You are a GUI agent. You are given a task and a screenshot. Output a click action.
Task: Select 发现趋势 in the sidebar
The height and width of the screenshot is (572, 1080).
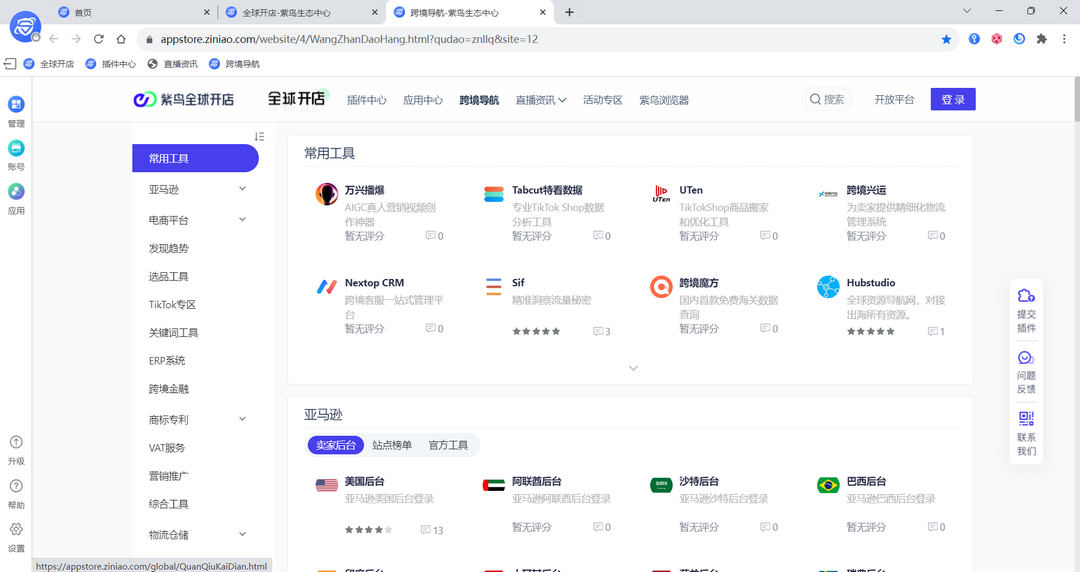(x=169, y=248)
